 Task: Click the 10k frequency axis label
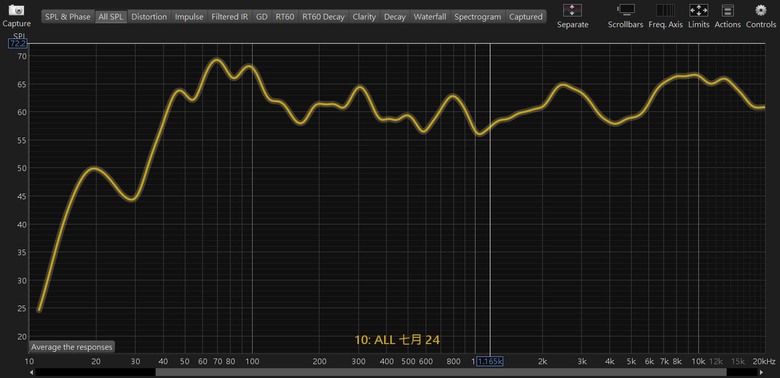(x=698, y=361)
